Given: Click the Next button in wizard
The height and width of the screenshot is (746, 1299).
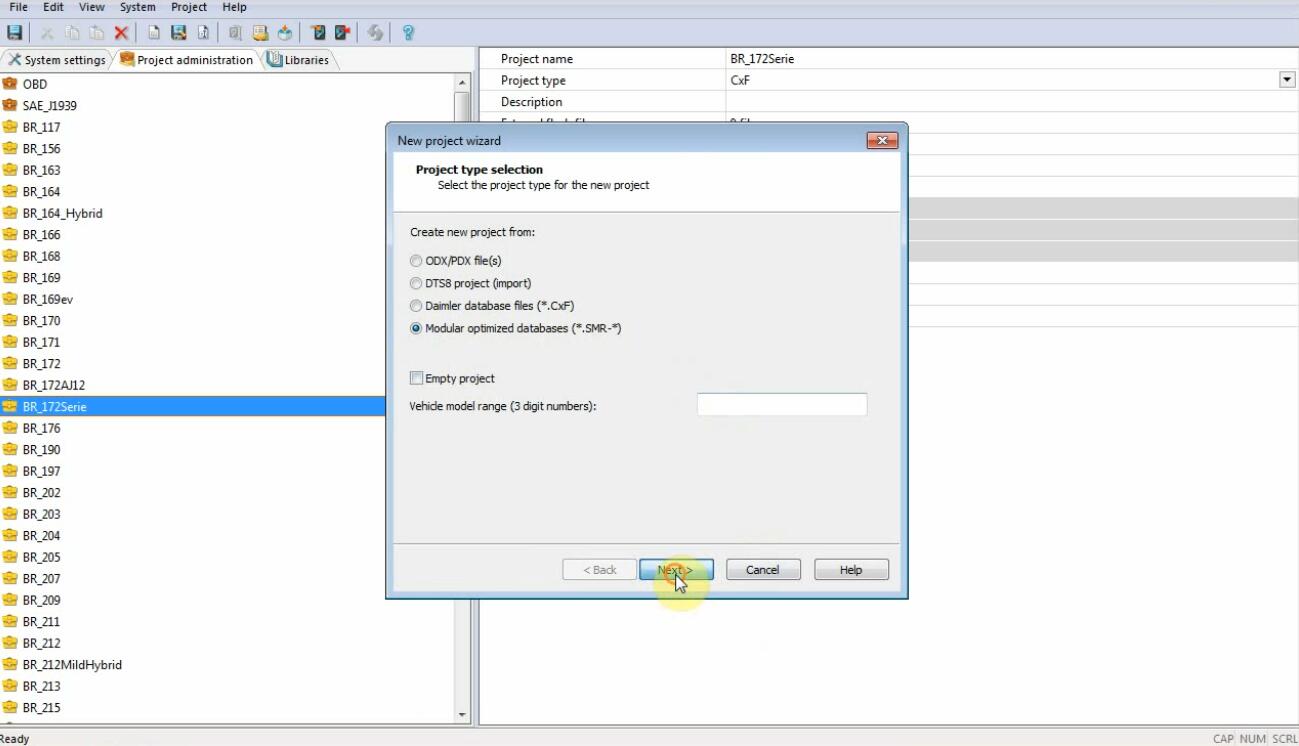Looking at the screenshot, I should [x=676, y=570].
